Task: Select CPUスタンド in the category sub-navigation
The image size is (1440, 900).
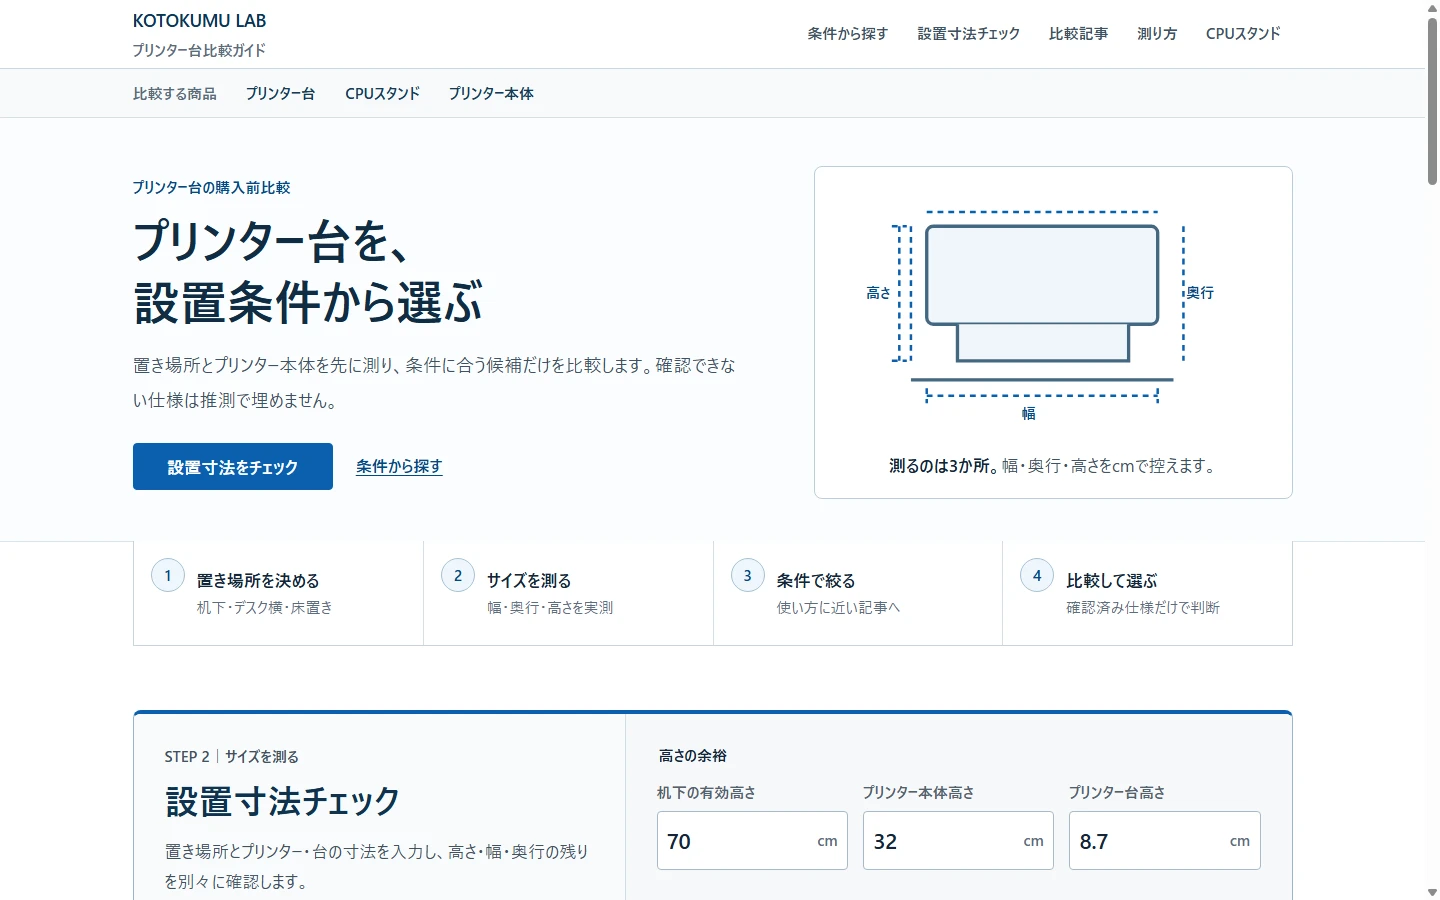Action: click(382, 94)
